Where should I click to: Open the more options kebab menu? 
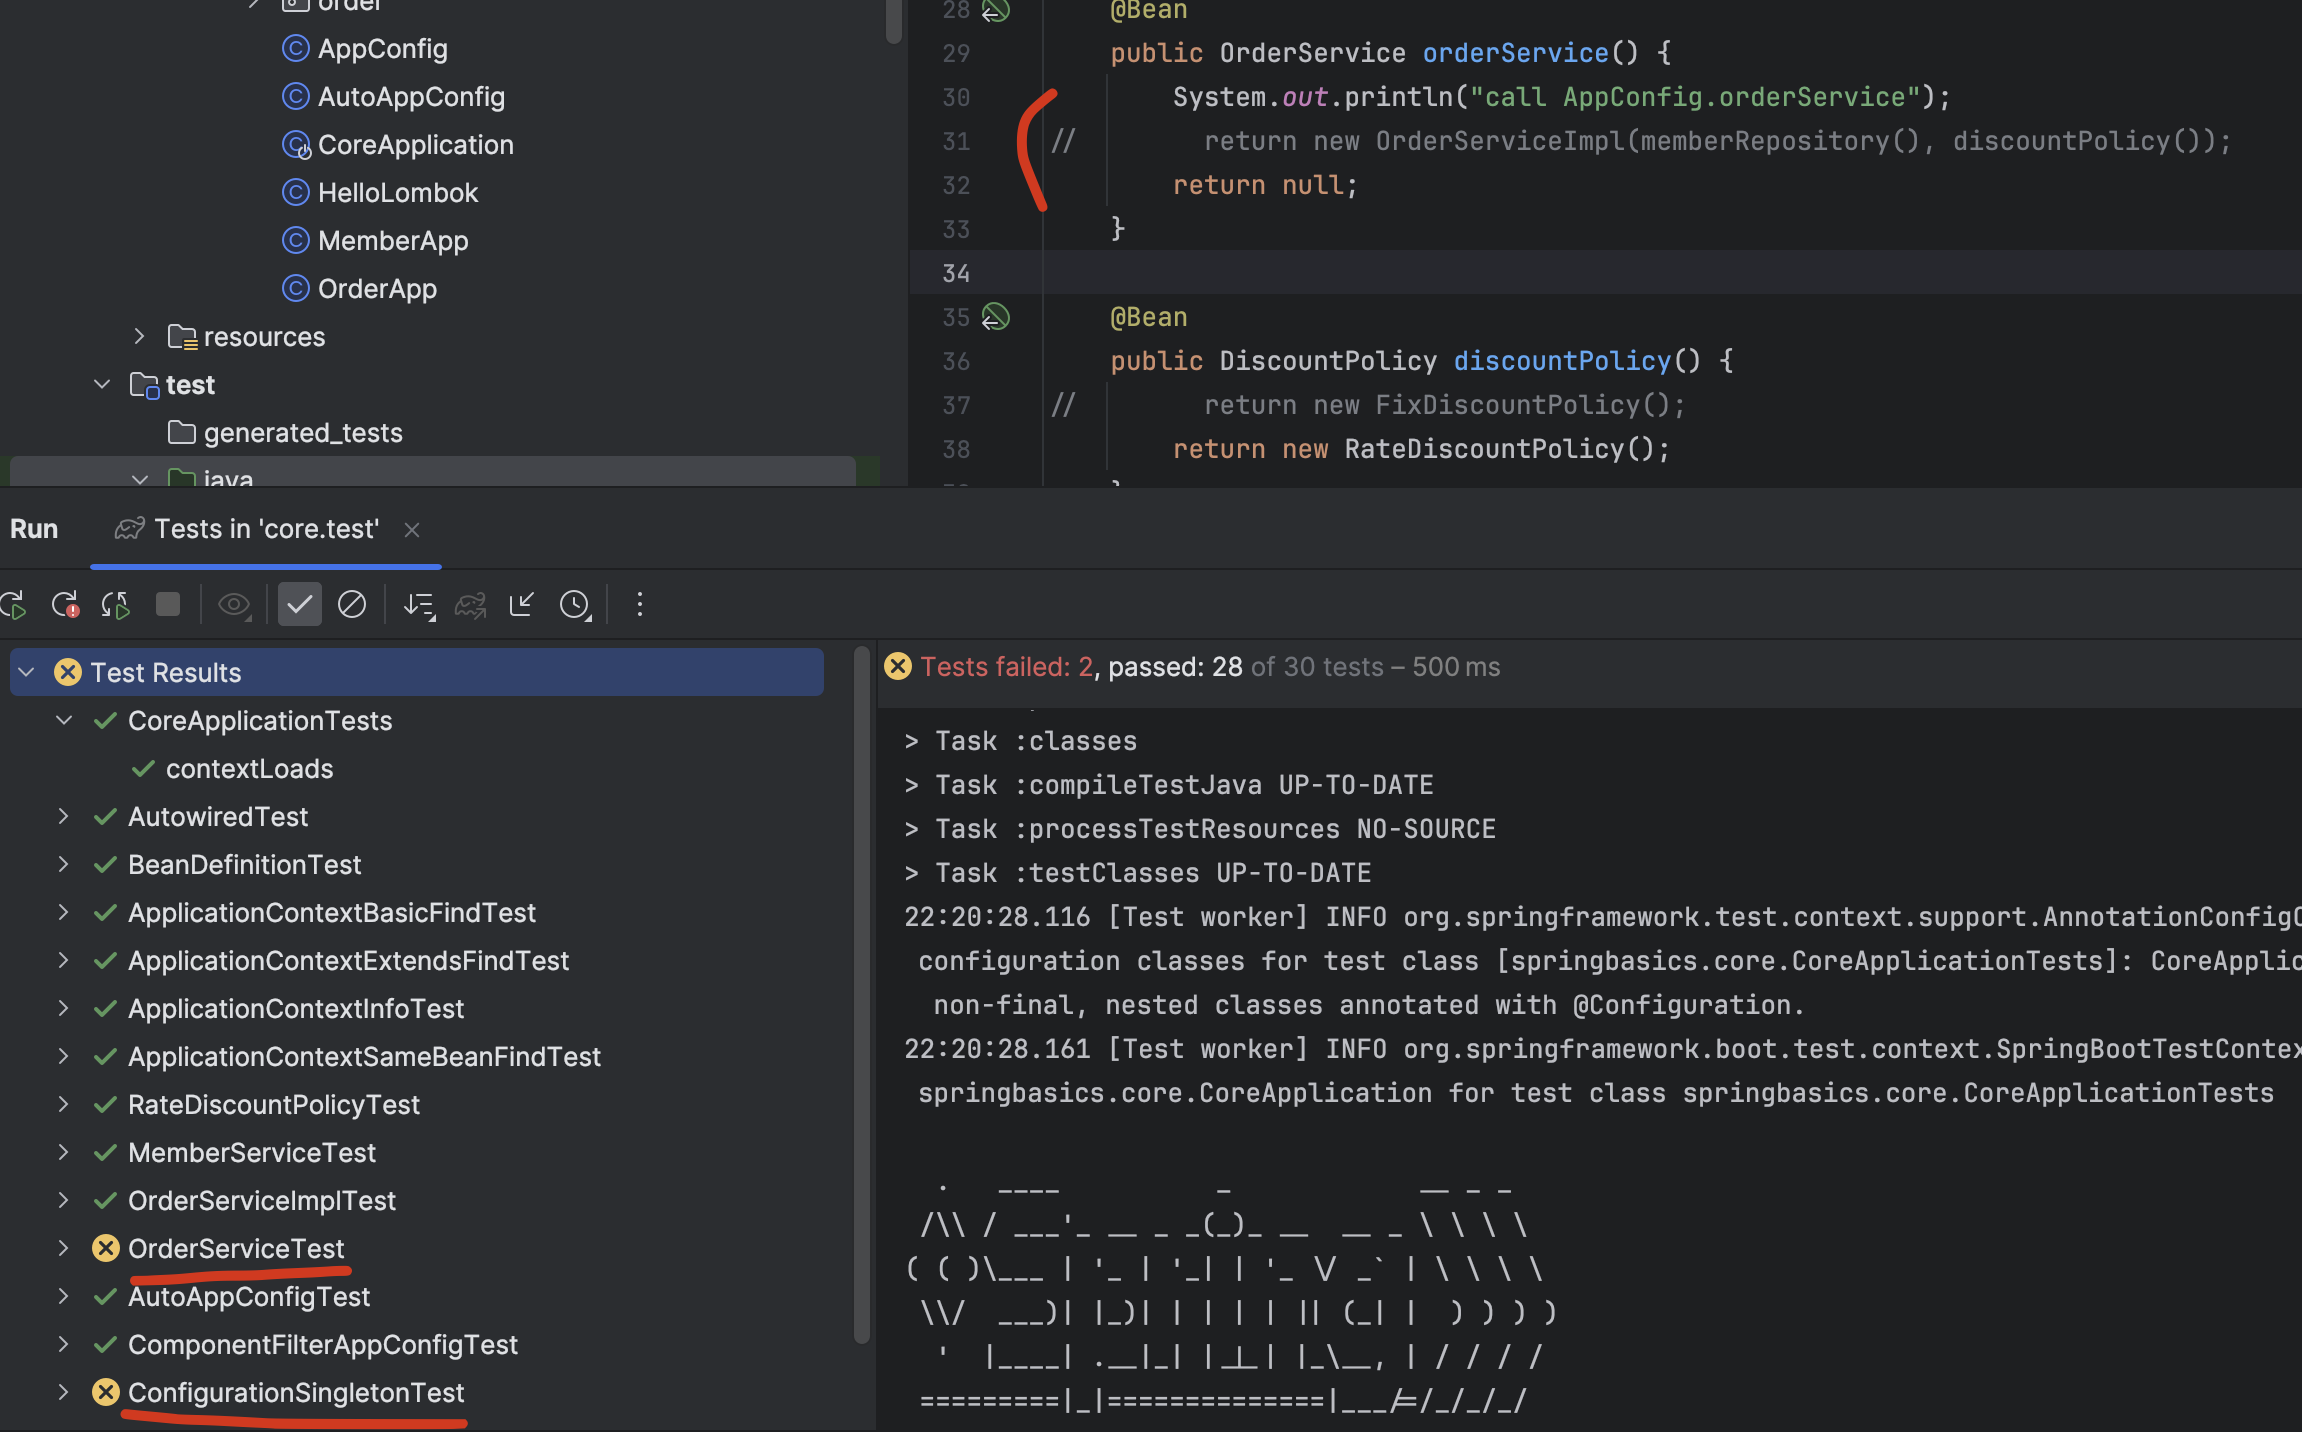coord(640,604)
